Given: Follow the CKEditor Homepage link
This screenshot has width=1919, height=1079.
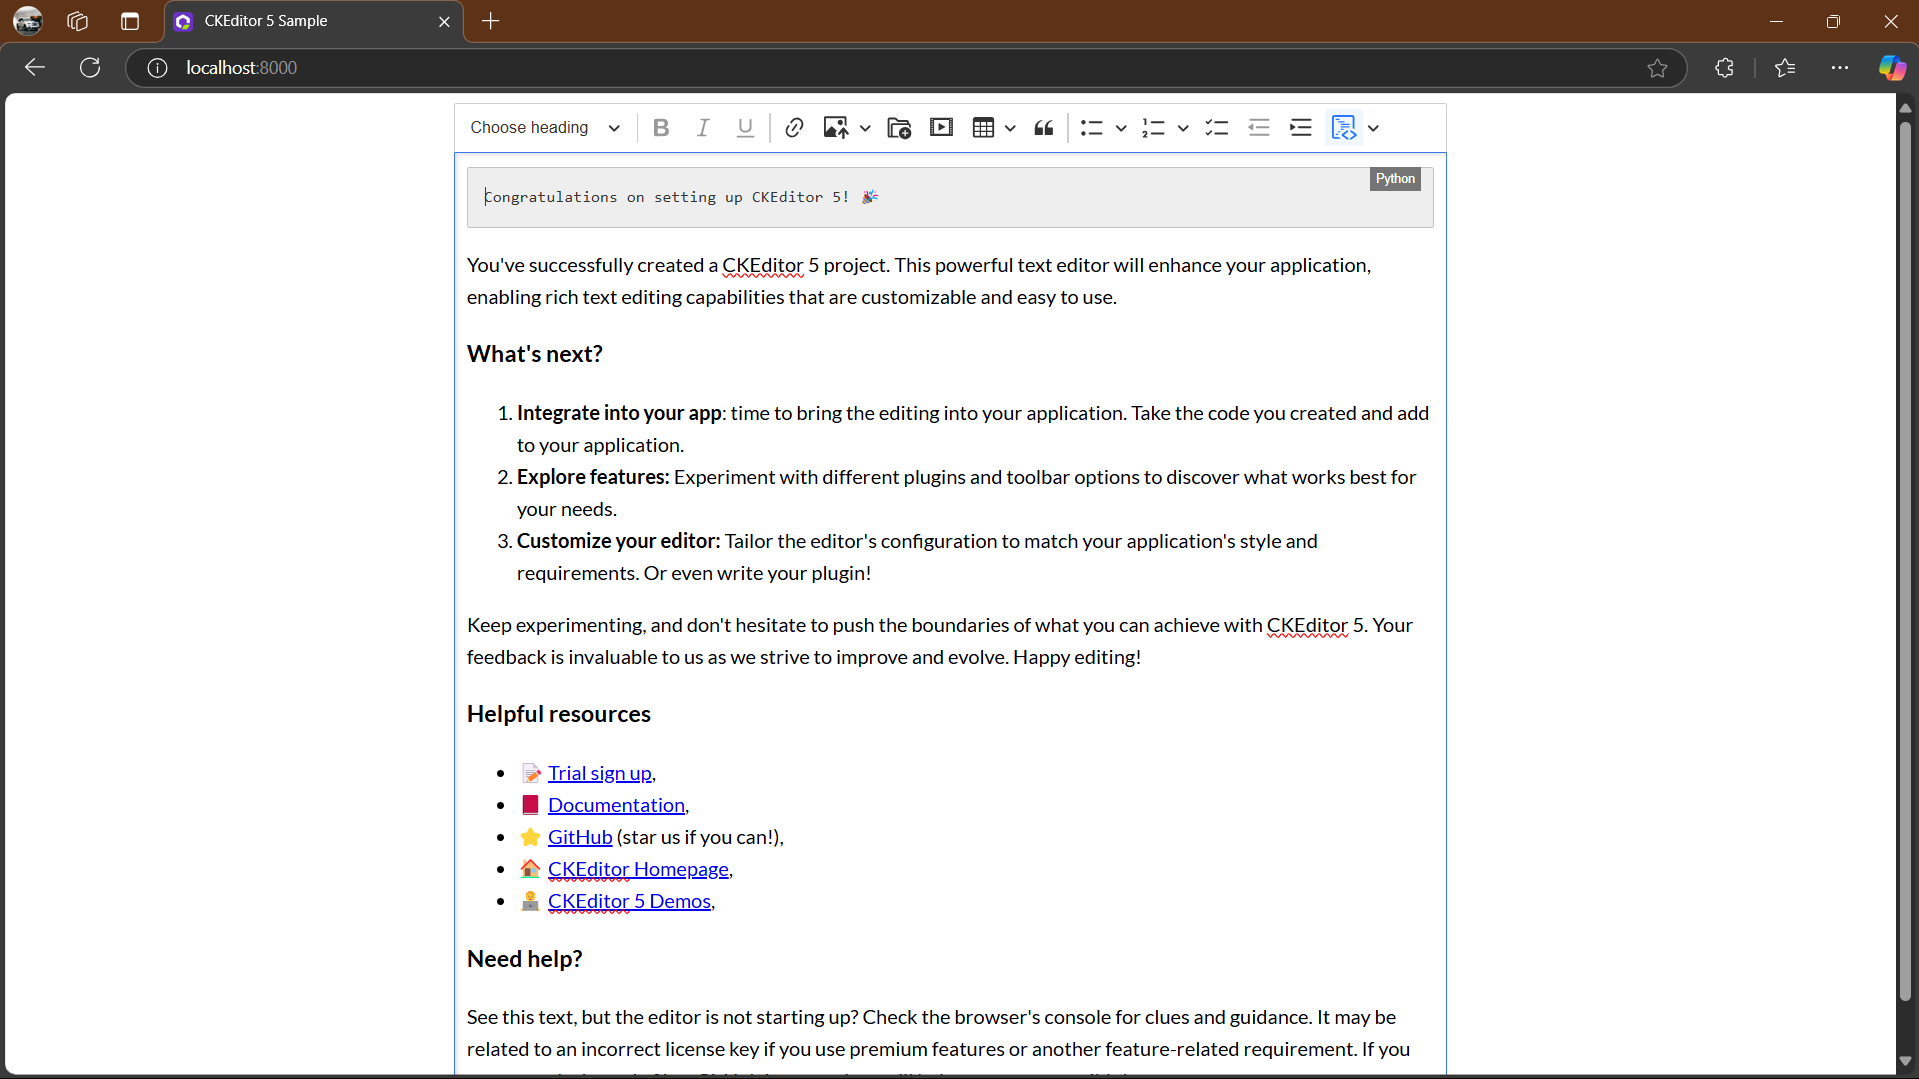Looking at the screenshot, I should coord(638,868).
